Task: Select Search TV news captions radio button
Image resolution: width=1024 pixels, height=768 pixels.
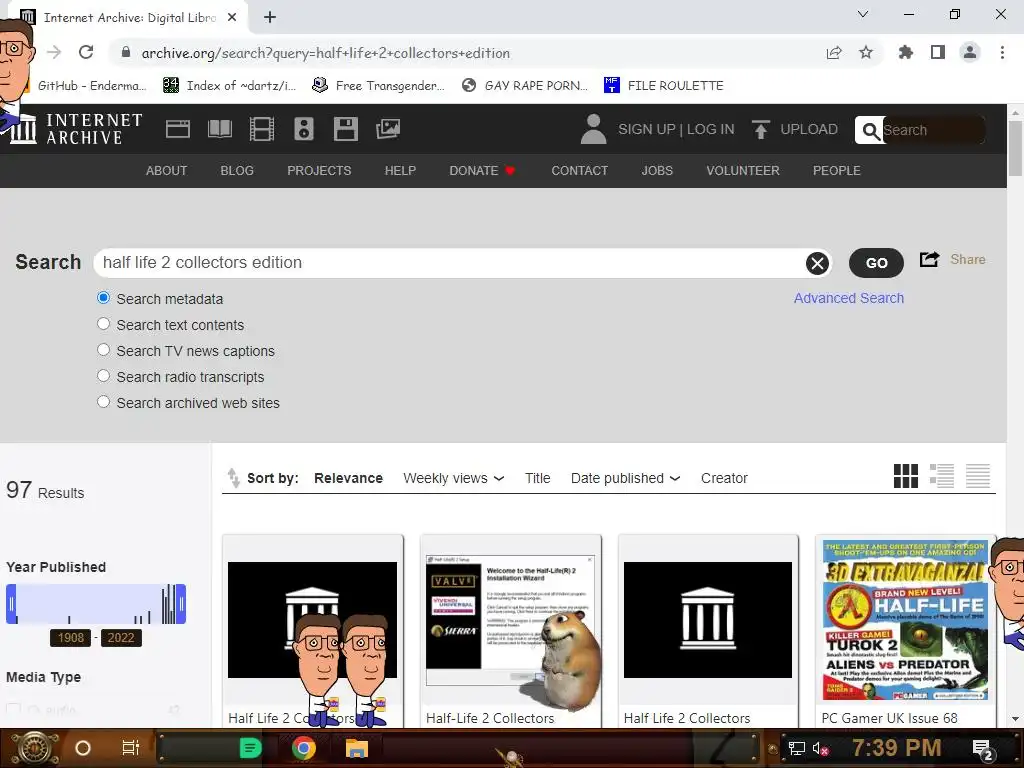Action: [103, 350]
